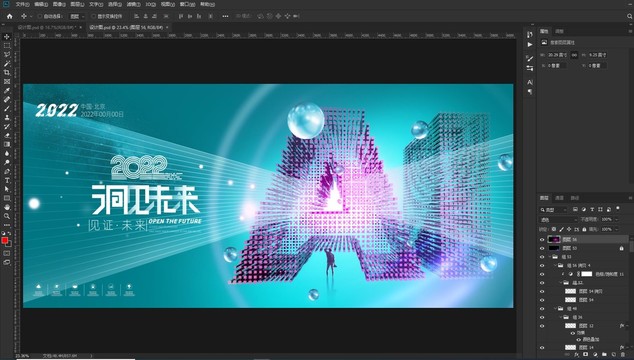Select the Move tool in the toolbox
Screen dimensions: 634x360
click(7, 37)
